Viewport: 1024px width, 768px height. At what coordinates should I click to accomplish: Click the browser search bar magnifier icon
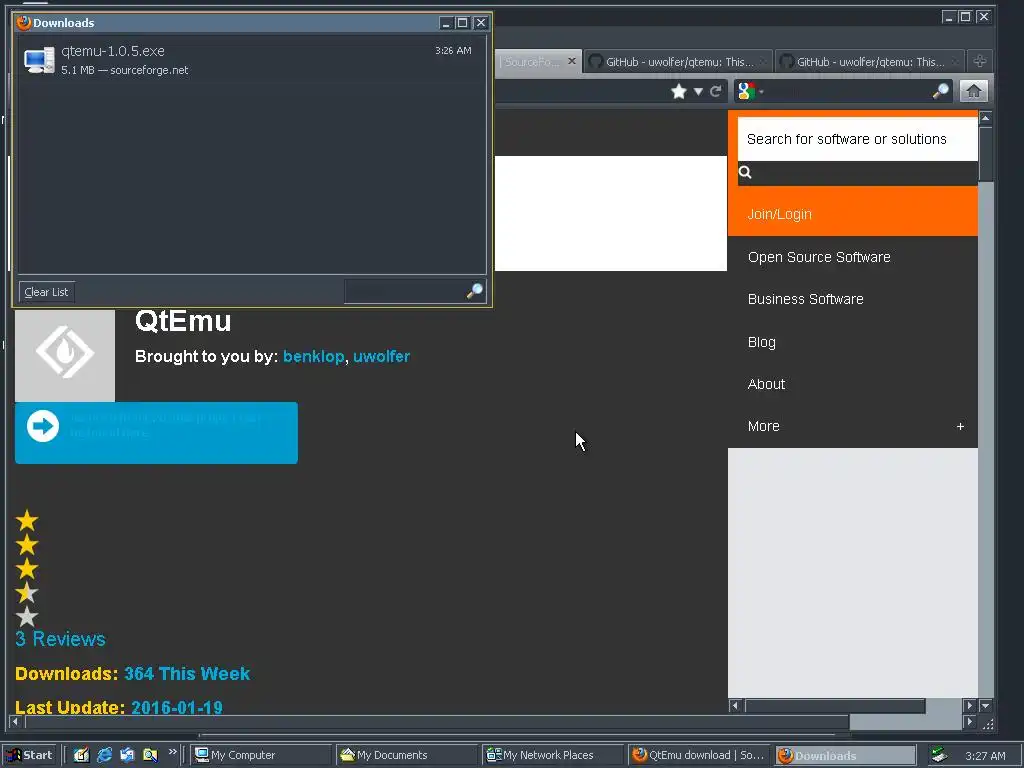click(x=940, y=91)
